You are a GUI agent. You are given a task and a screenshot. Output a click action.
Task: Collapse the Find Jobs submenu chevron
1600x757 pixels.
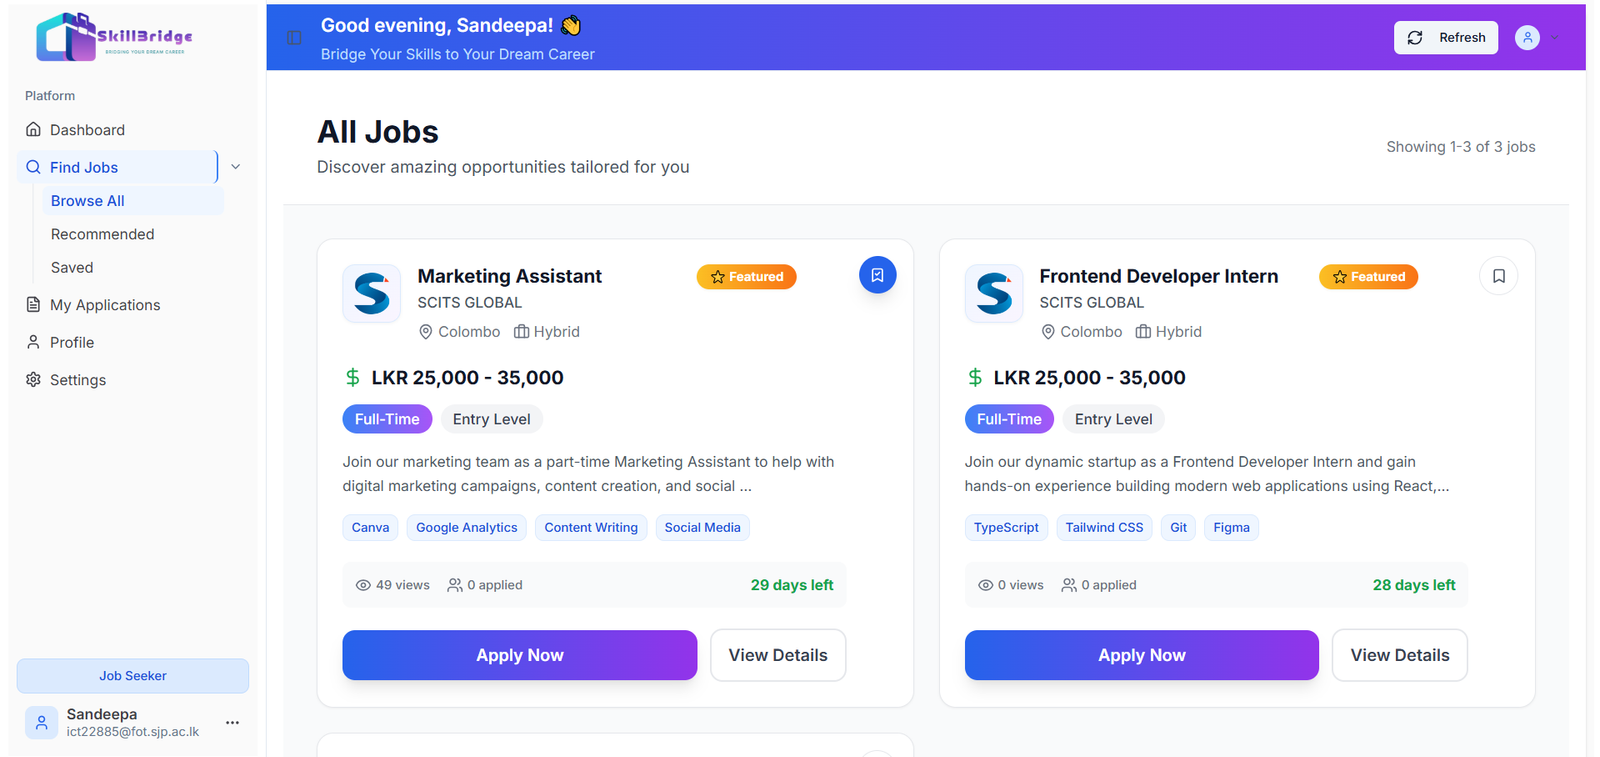click(236, 167)
